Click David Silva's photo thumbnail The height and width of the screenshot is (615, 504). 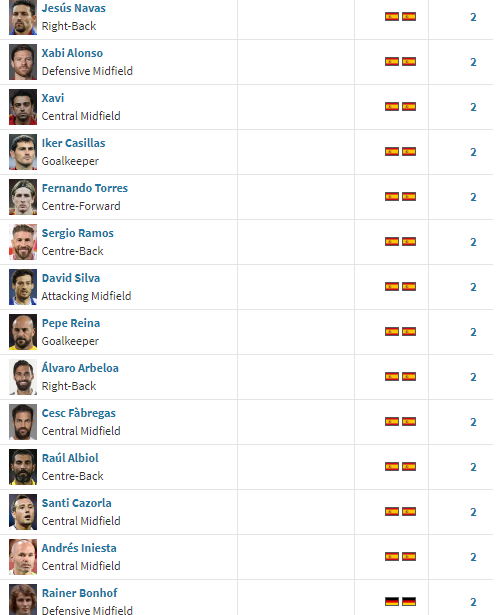(x=23, y=287)
